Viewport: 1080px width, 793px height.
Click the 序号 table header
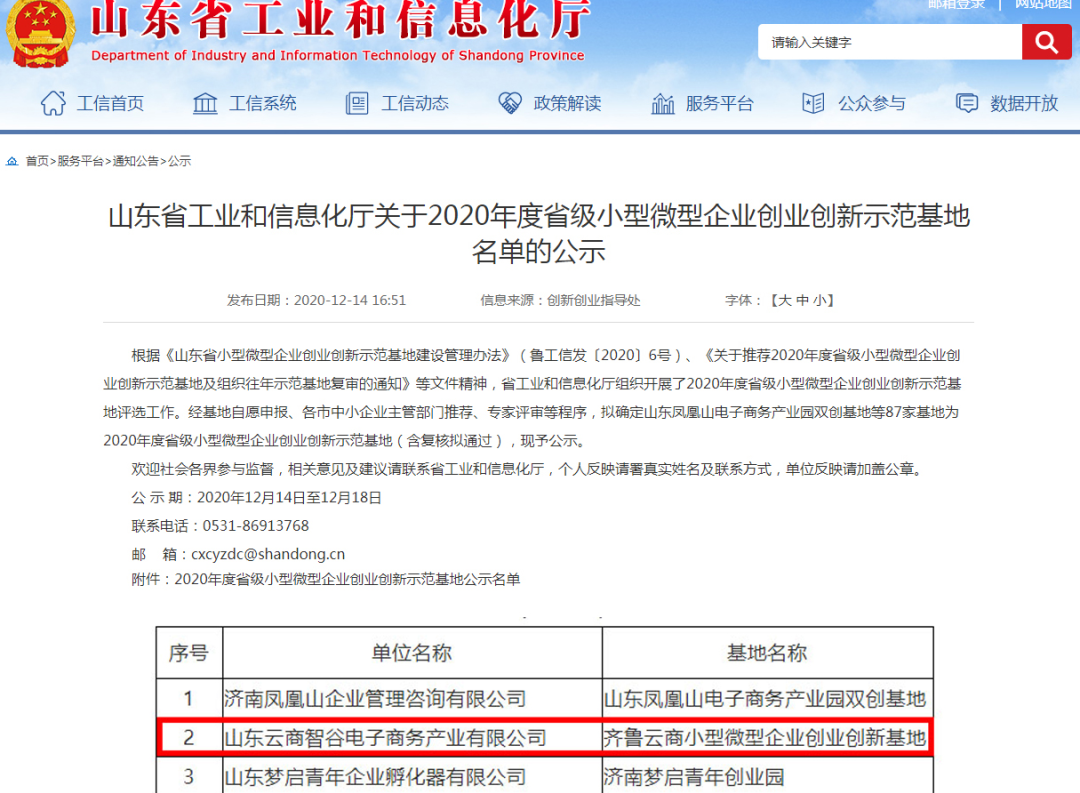coord(189,652)
